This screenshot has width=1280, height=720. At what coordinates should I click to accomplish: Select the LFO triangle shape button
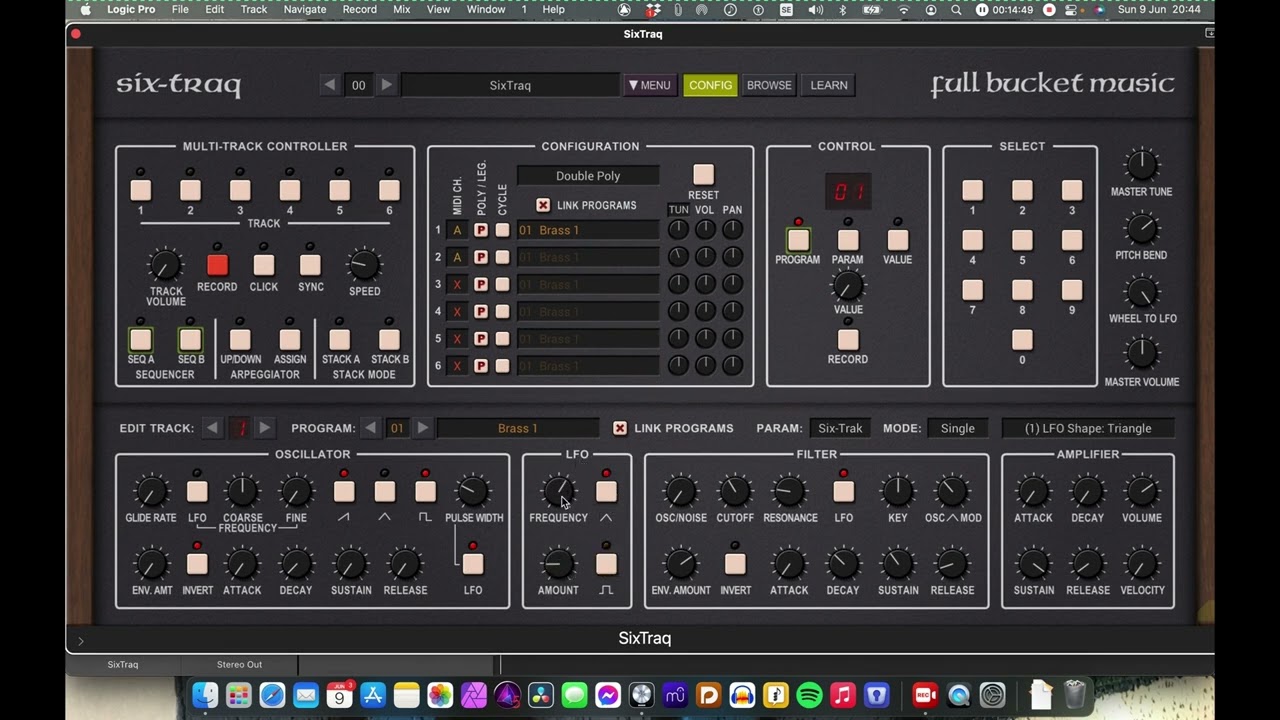coord(606,491)
